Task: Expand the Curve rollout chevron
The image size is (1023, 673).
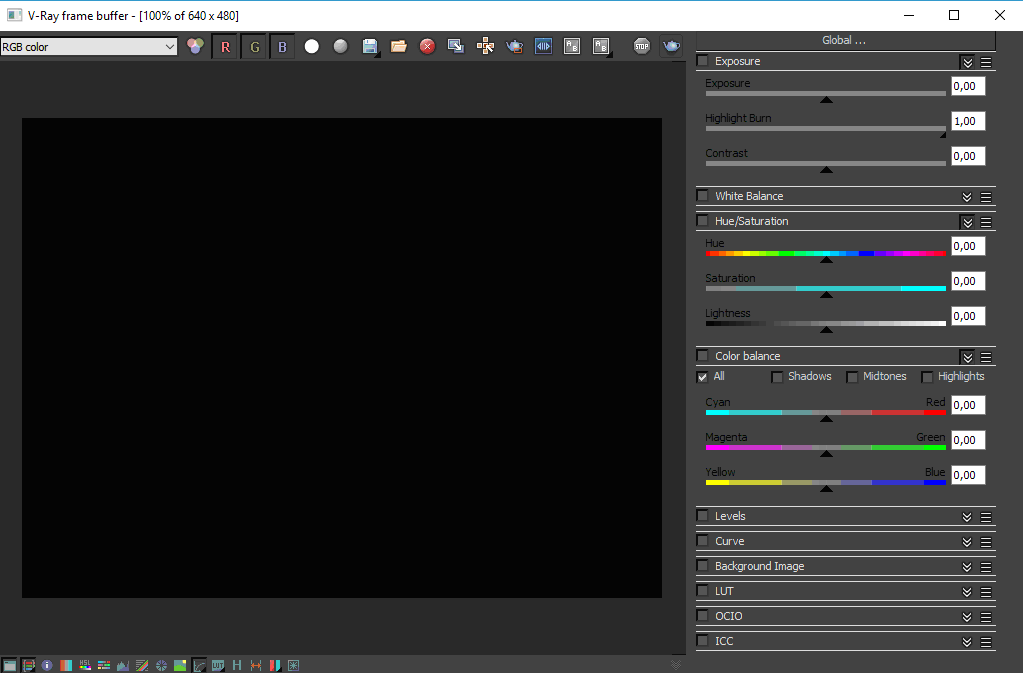Action: coord(968,542)
